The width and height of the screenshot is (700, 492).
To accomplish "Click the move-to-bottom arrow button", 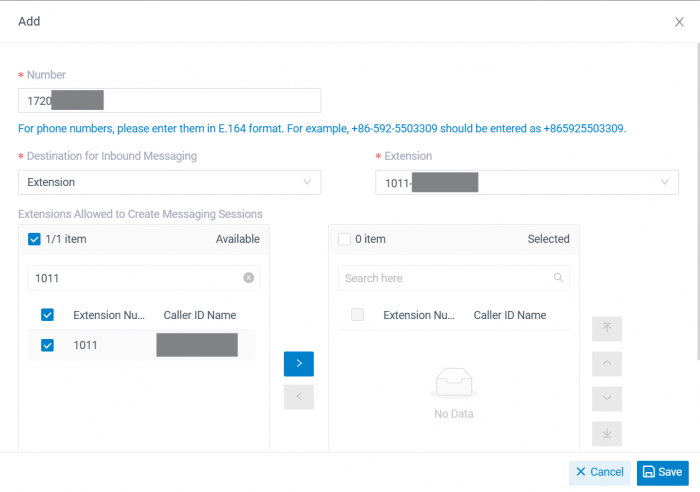I will (x=607, y=434).
